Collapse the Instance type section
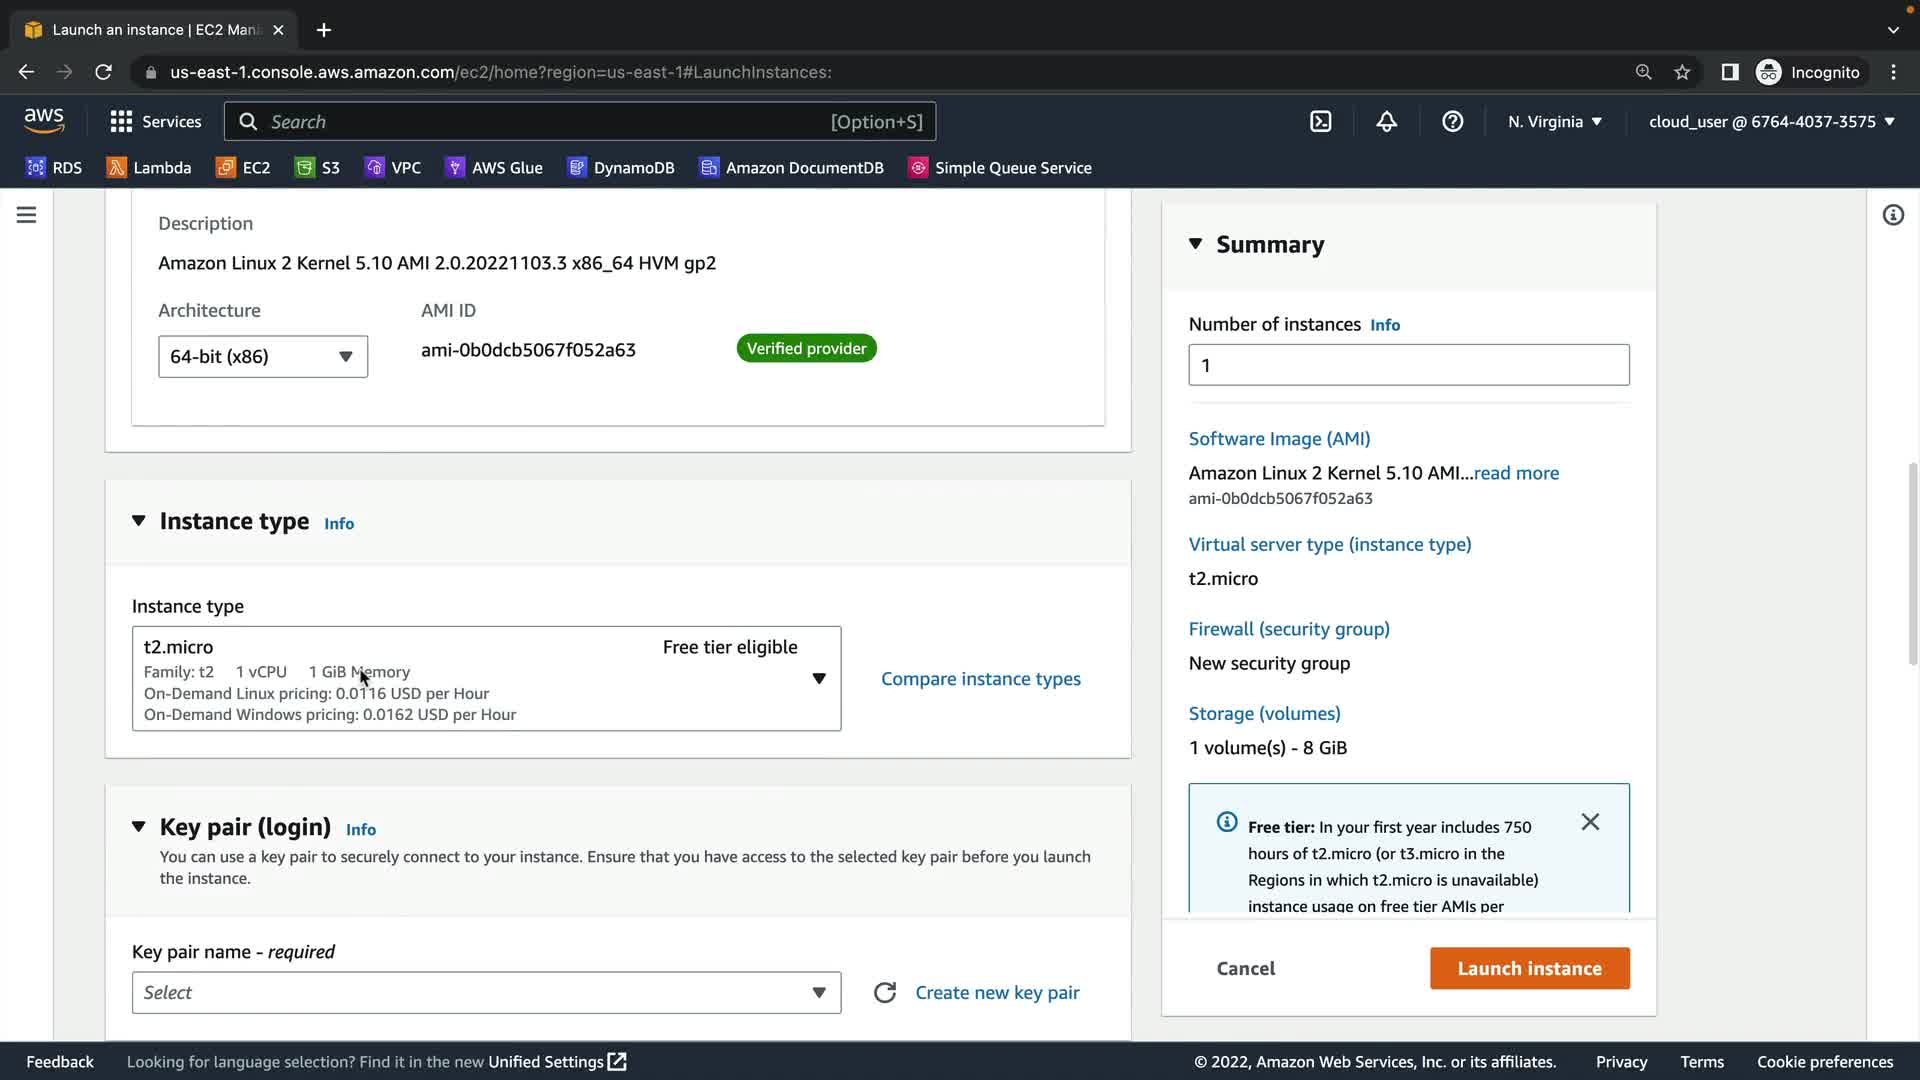Viewport: 1920px width, 1080px height. coord(139,521)
